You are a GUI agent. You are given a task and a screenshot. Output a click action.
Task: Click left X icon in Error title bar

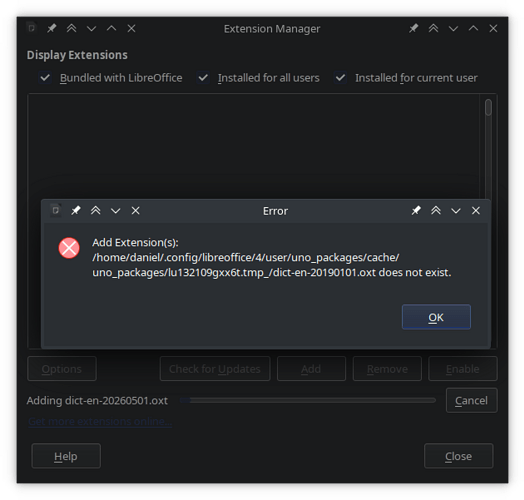[x=135, y=211]
